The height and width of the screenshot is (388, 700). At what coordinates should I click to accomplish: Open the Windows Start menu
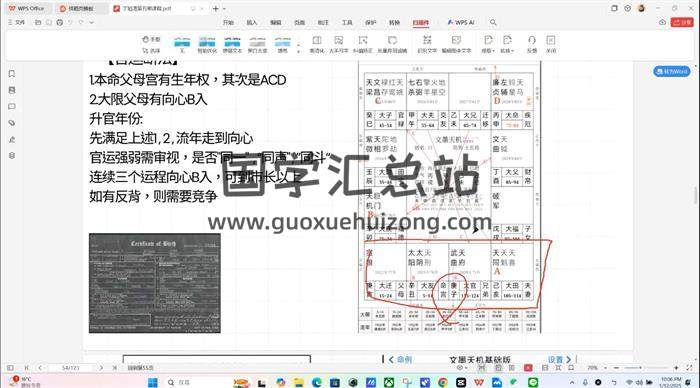click(x=153, y=383)
